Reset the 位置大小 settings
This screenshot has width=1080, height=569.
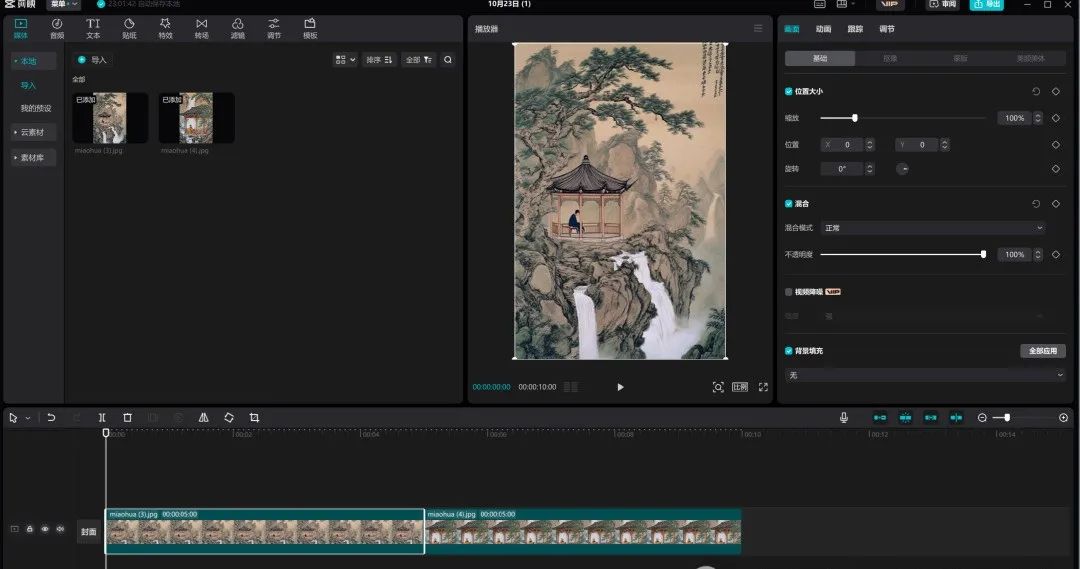[x=1035, y=91]
